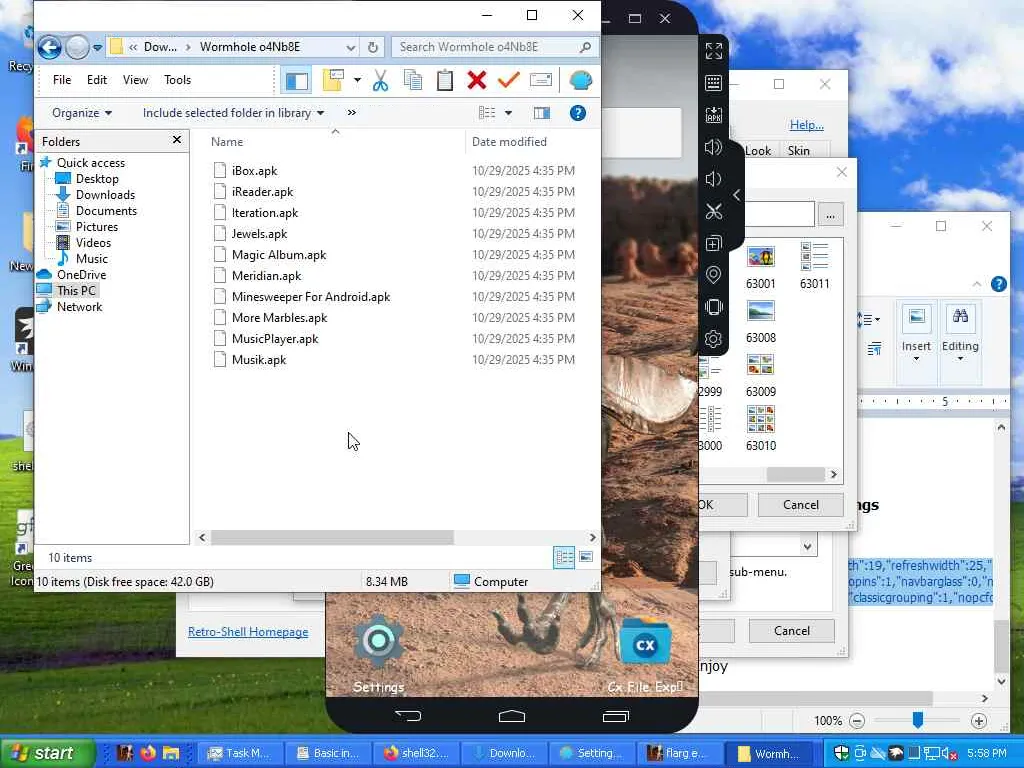Image resolution: width=1024 pixels, height=768 pixels.
Task: Open the change view dropdown arrow
Action: pyautogui.click(x=508, y=113)
